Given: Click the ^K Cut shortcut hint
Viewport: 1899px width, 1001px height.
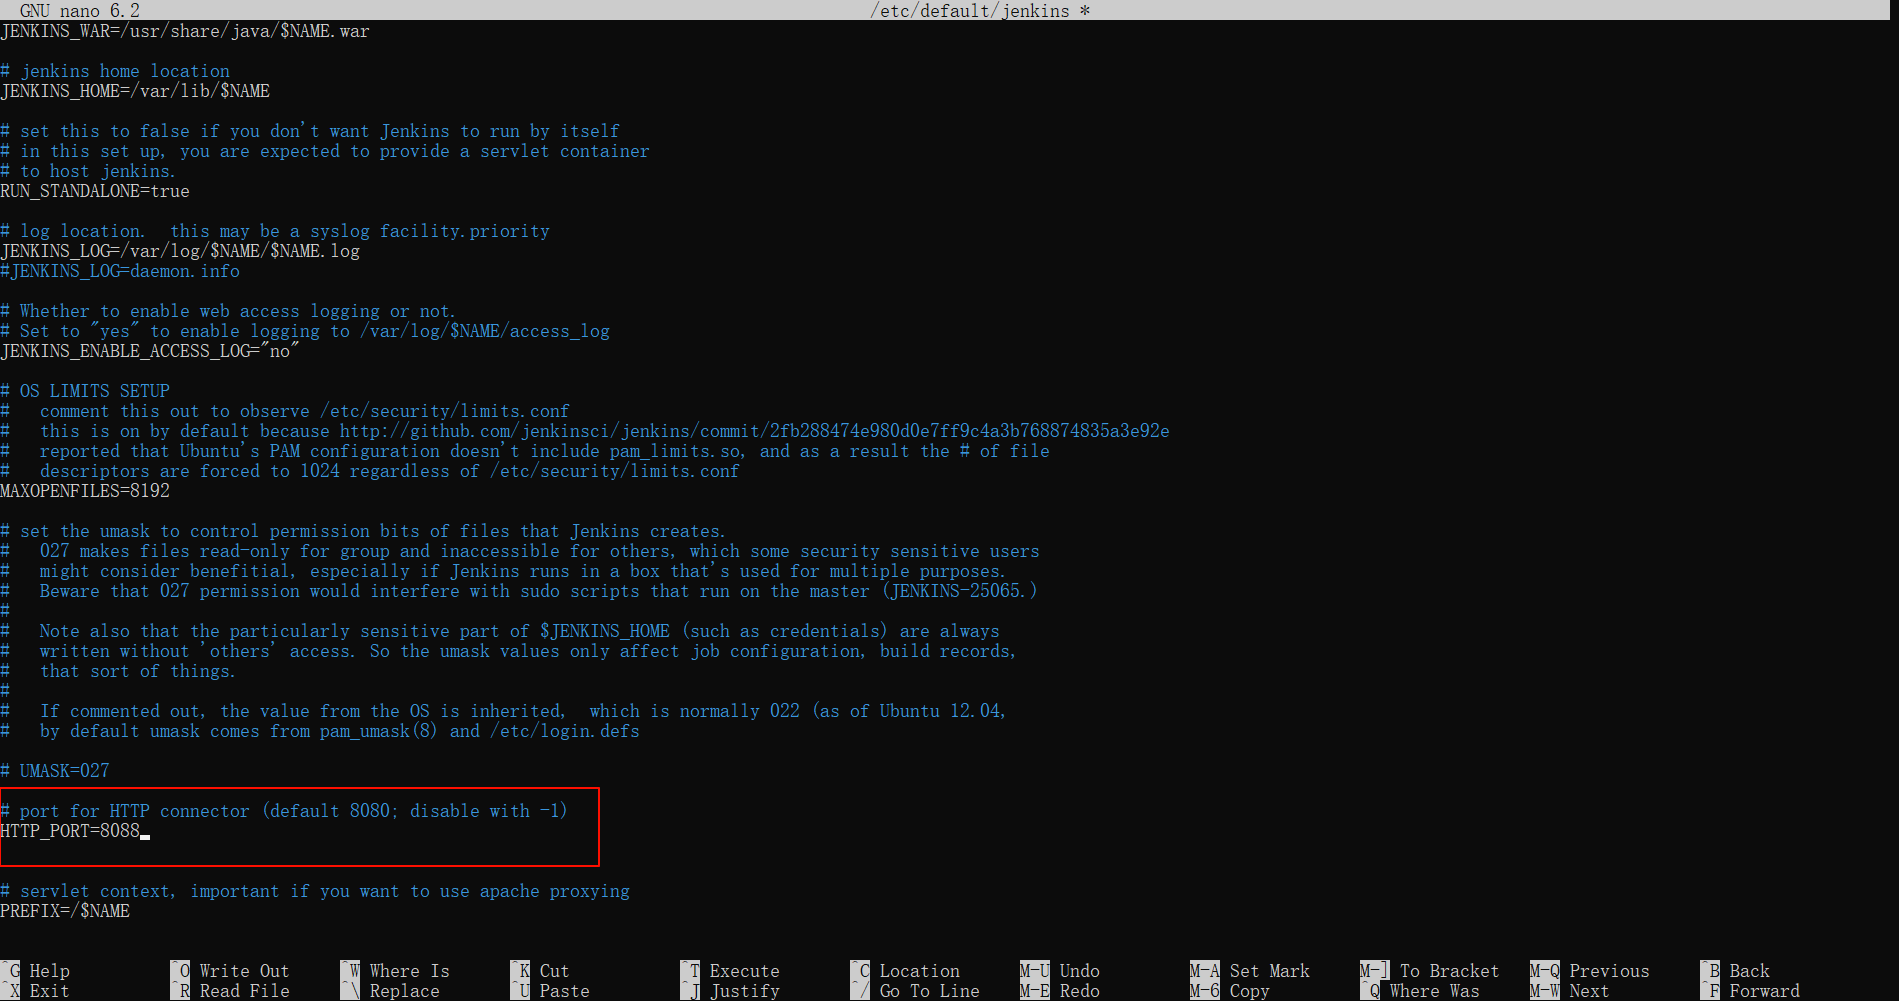Looking at the screenshot, I should 540,971.
